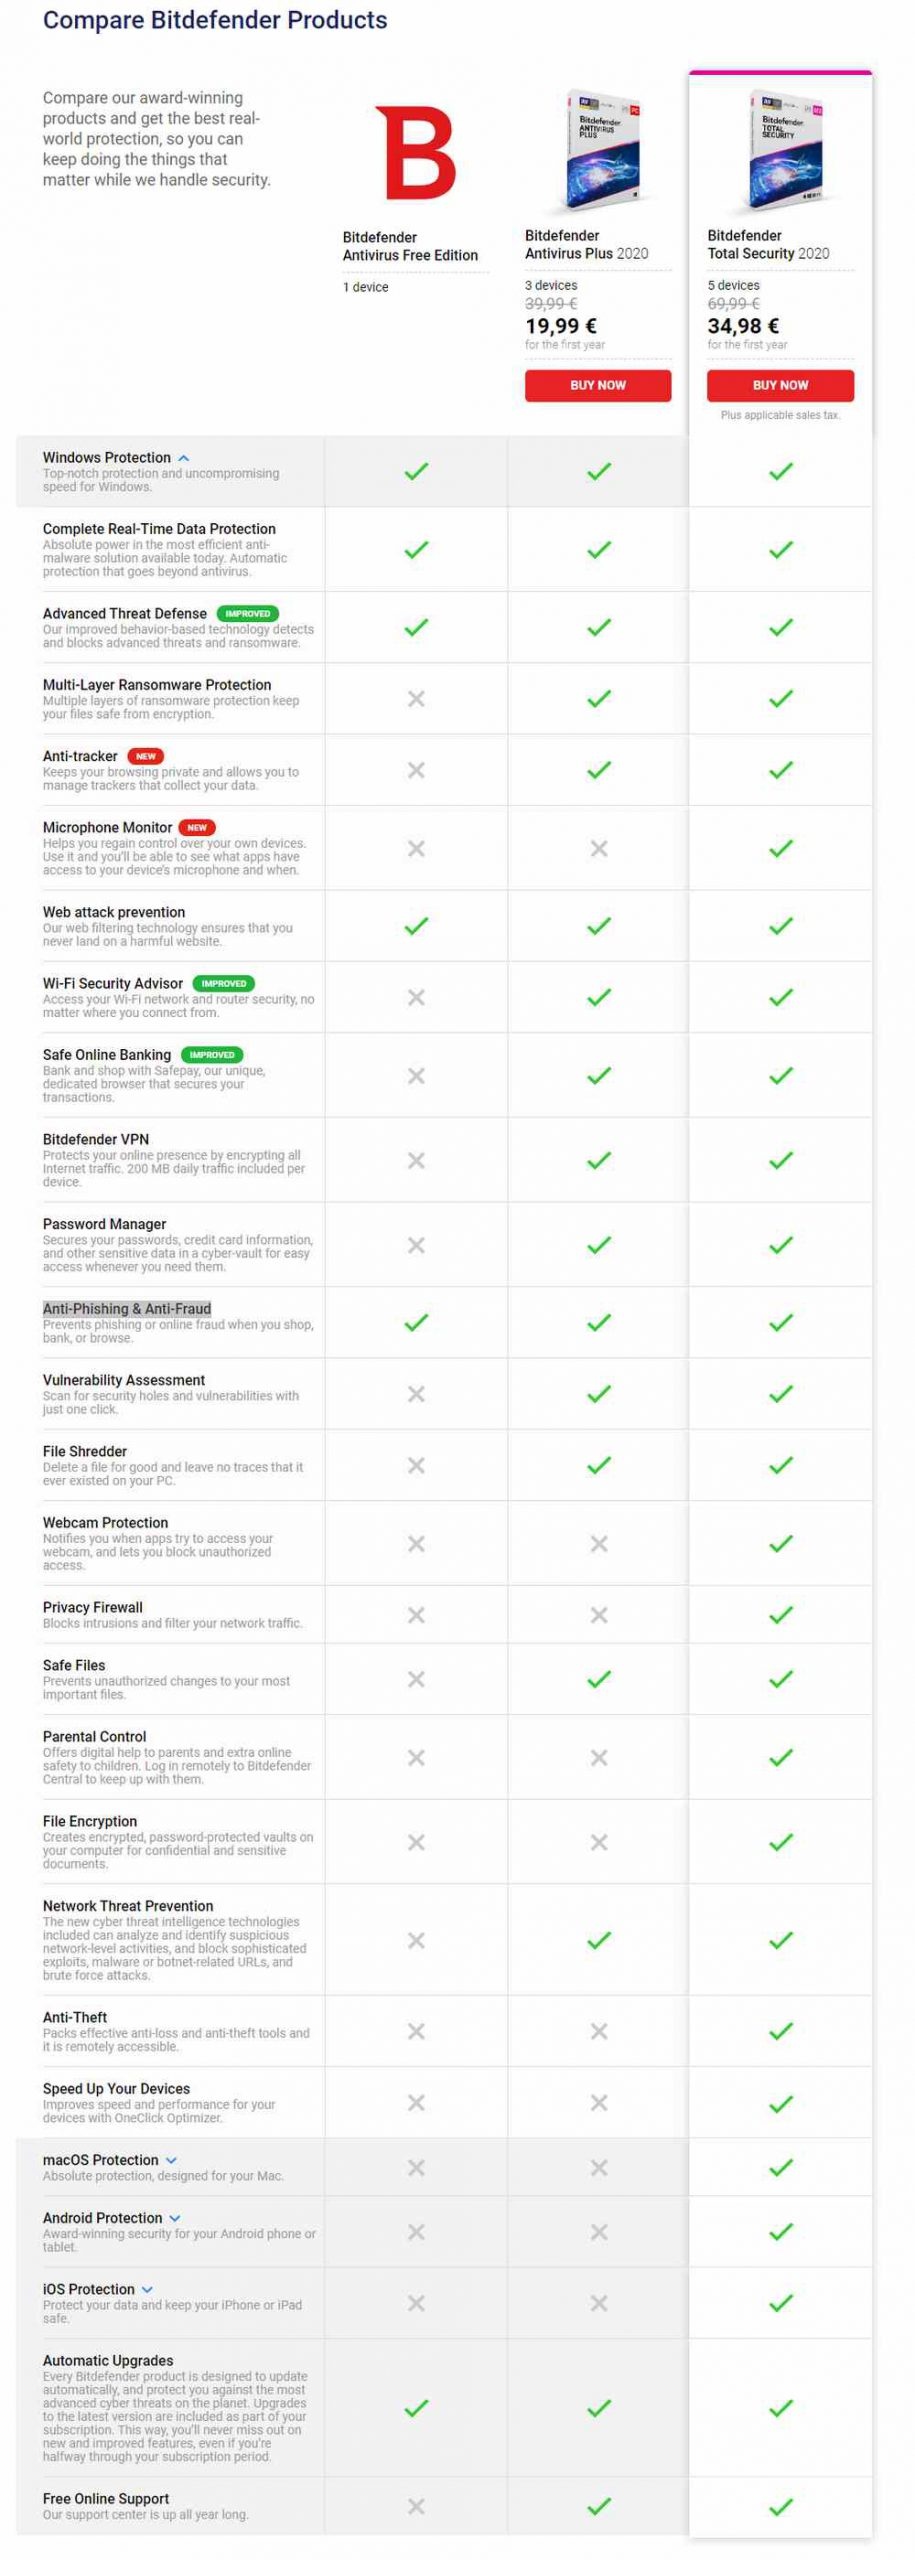This screenshot has height=2560, width=915.
Task: Expand the iOS Protection section
Action: pos(148,2289)
